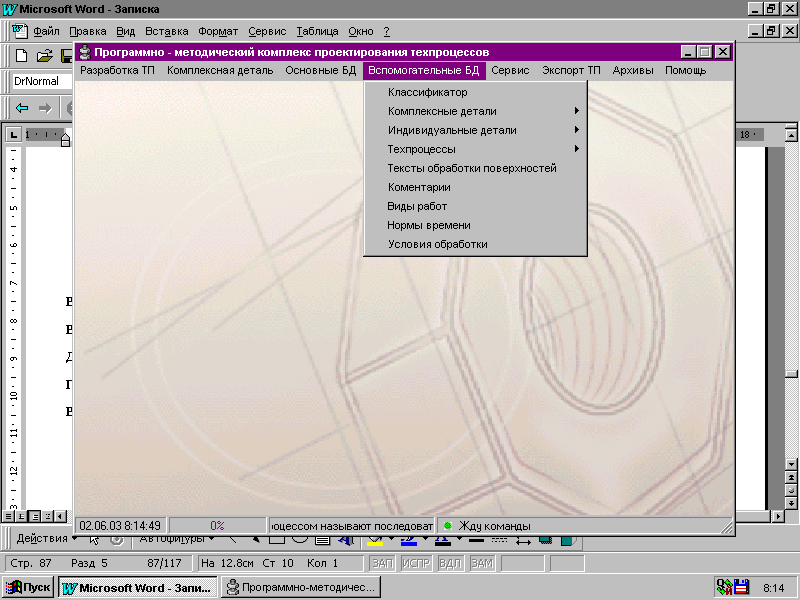Click the flag-colored tray icon beside the clock
The image size is (800, 600).
741,587
